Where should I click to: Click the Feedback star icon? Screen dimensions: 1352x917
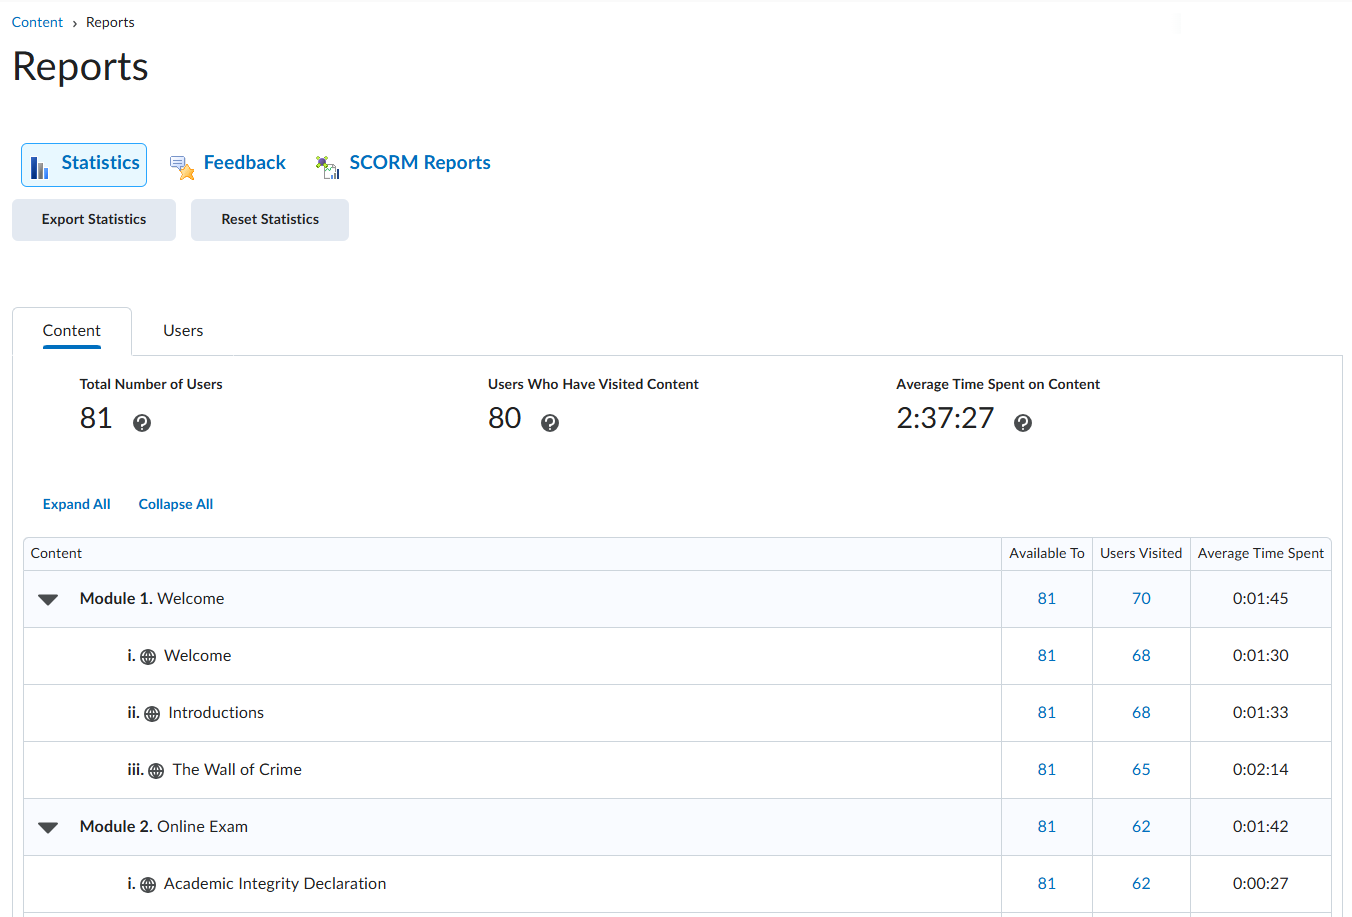click(x=182, y=167)
